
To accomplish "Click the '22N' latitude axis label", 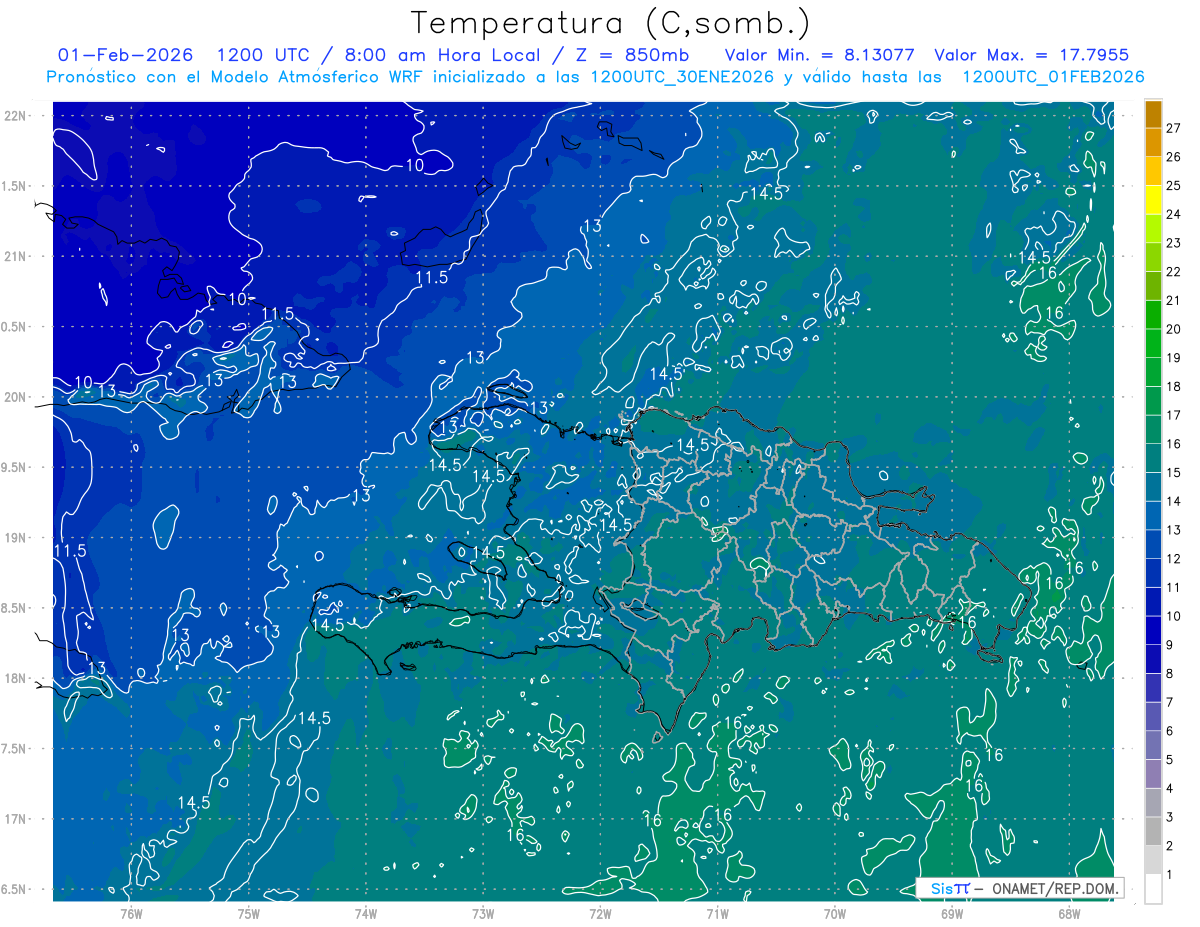I will (x=16, y=116).
